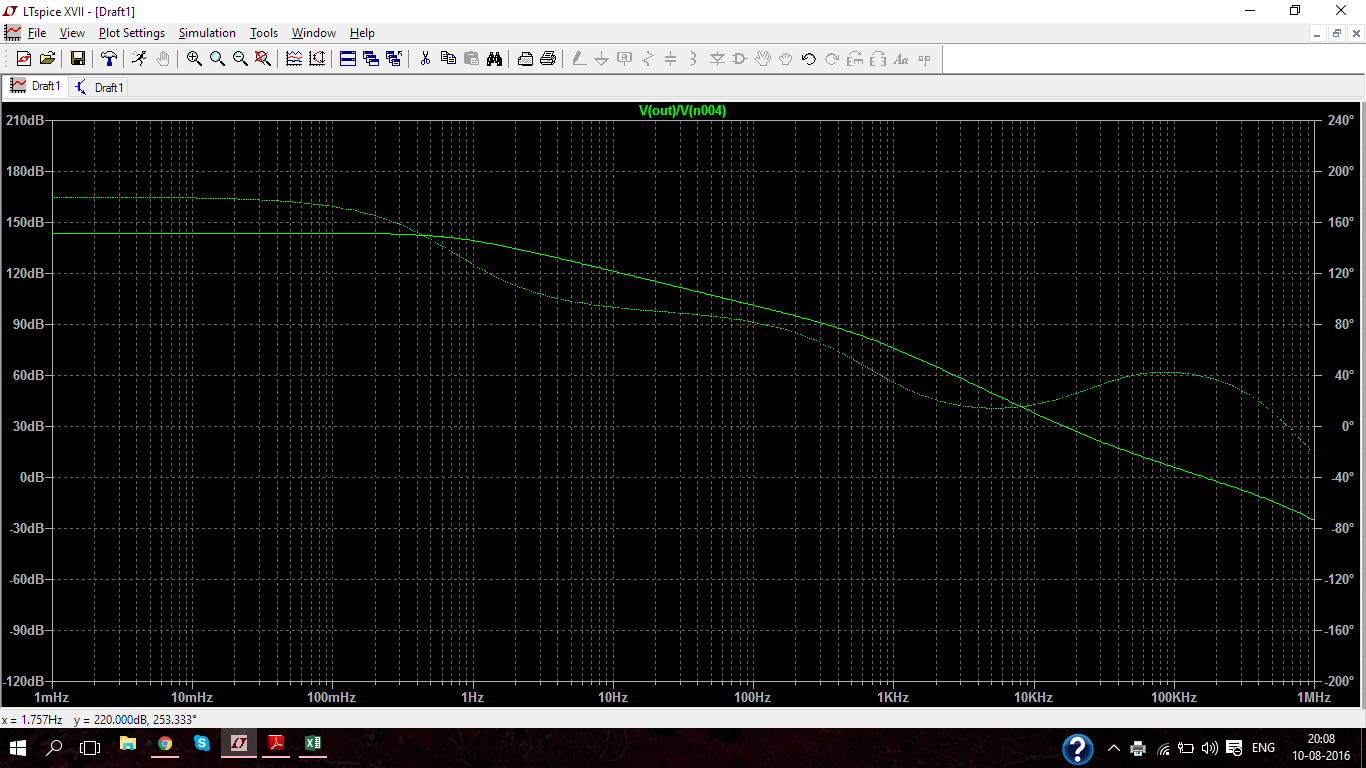The height and width of the screenshot is (768, 1366).
Task: Click the taskbar volume speaker icon
Action: [1210, 748]
